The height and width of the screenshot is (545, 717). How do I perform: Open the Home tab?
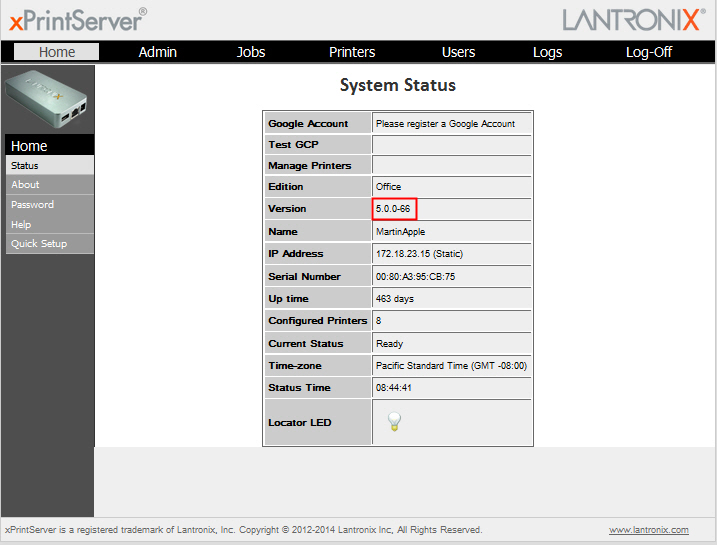point(57,52)
